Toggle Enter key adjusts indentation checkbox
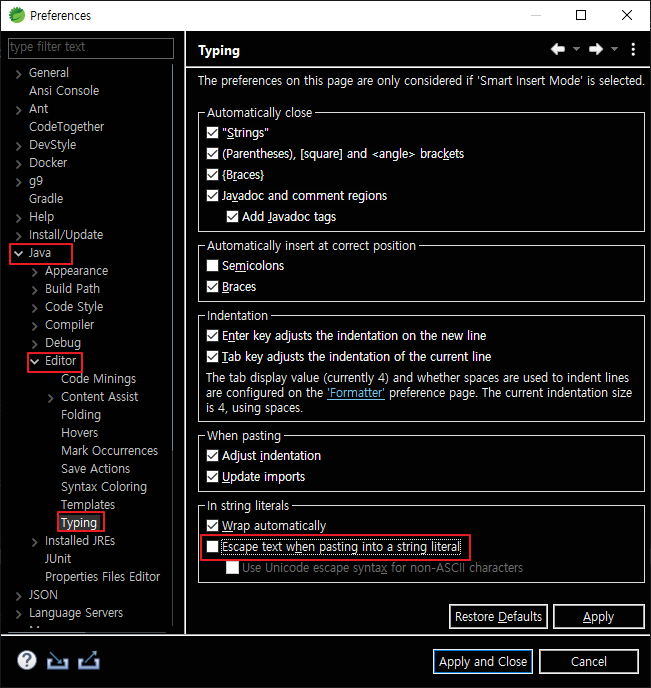 (x=212, y=336)
